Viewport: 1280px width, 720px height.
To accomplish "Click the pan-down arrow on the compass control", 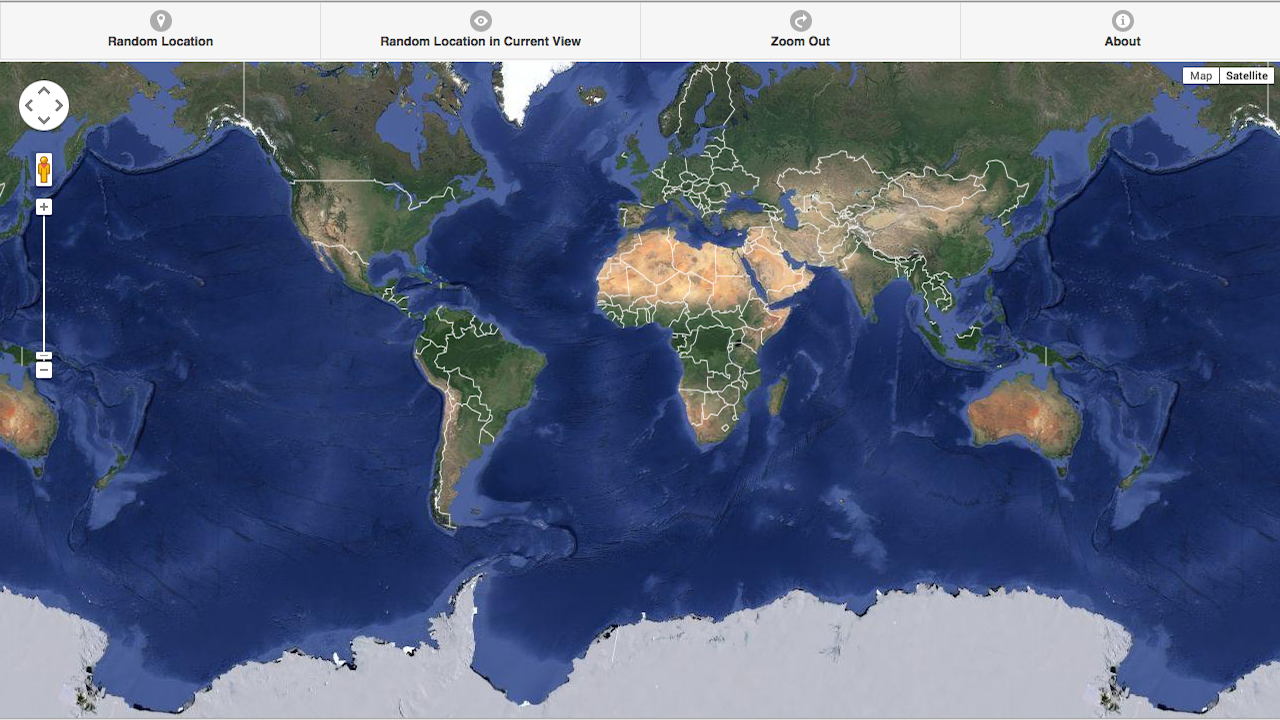I will pos(44,120).
